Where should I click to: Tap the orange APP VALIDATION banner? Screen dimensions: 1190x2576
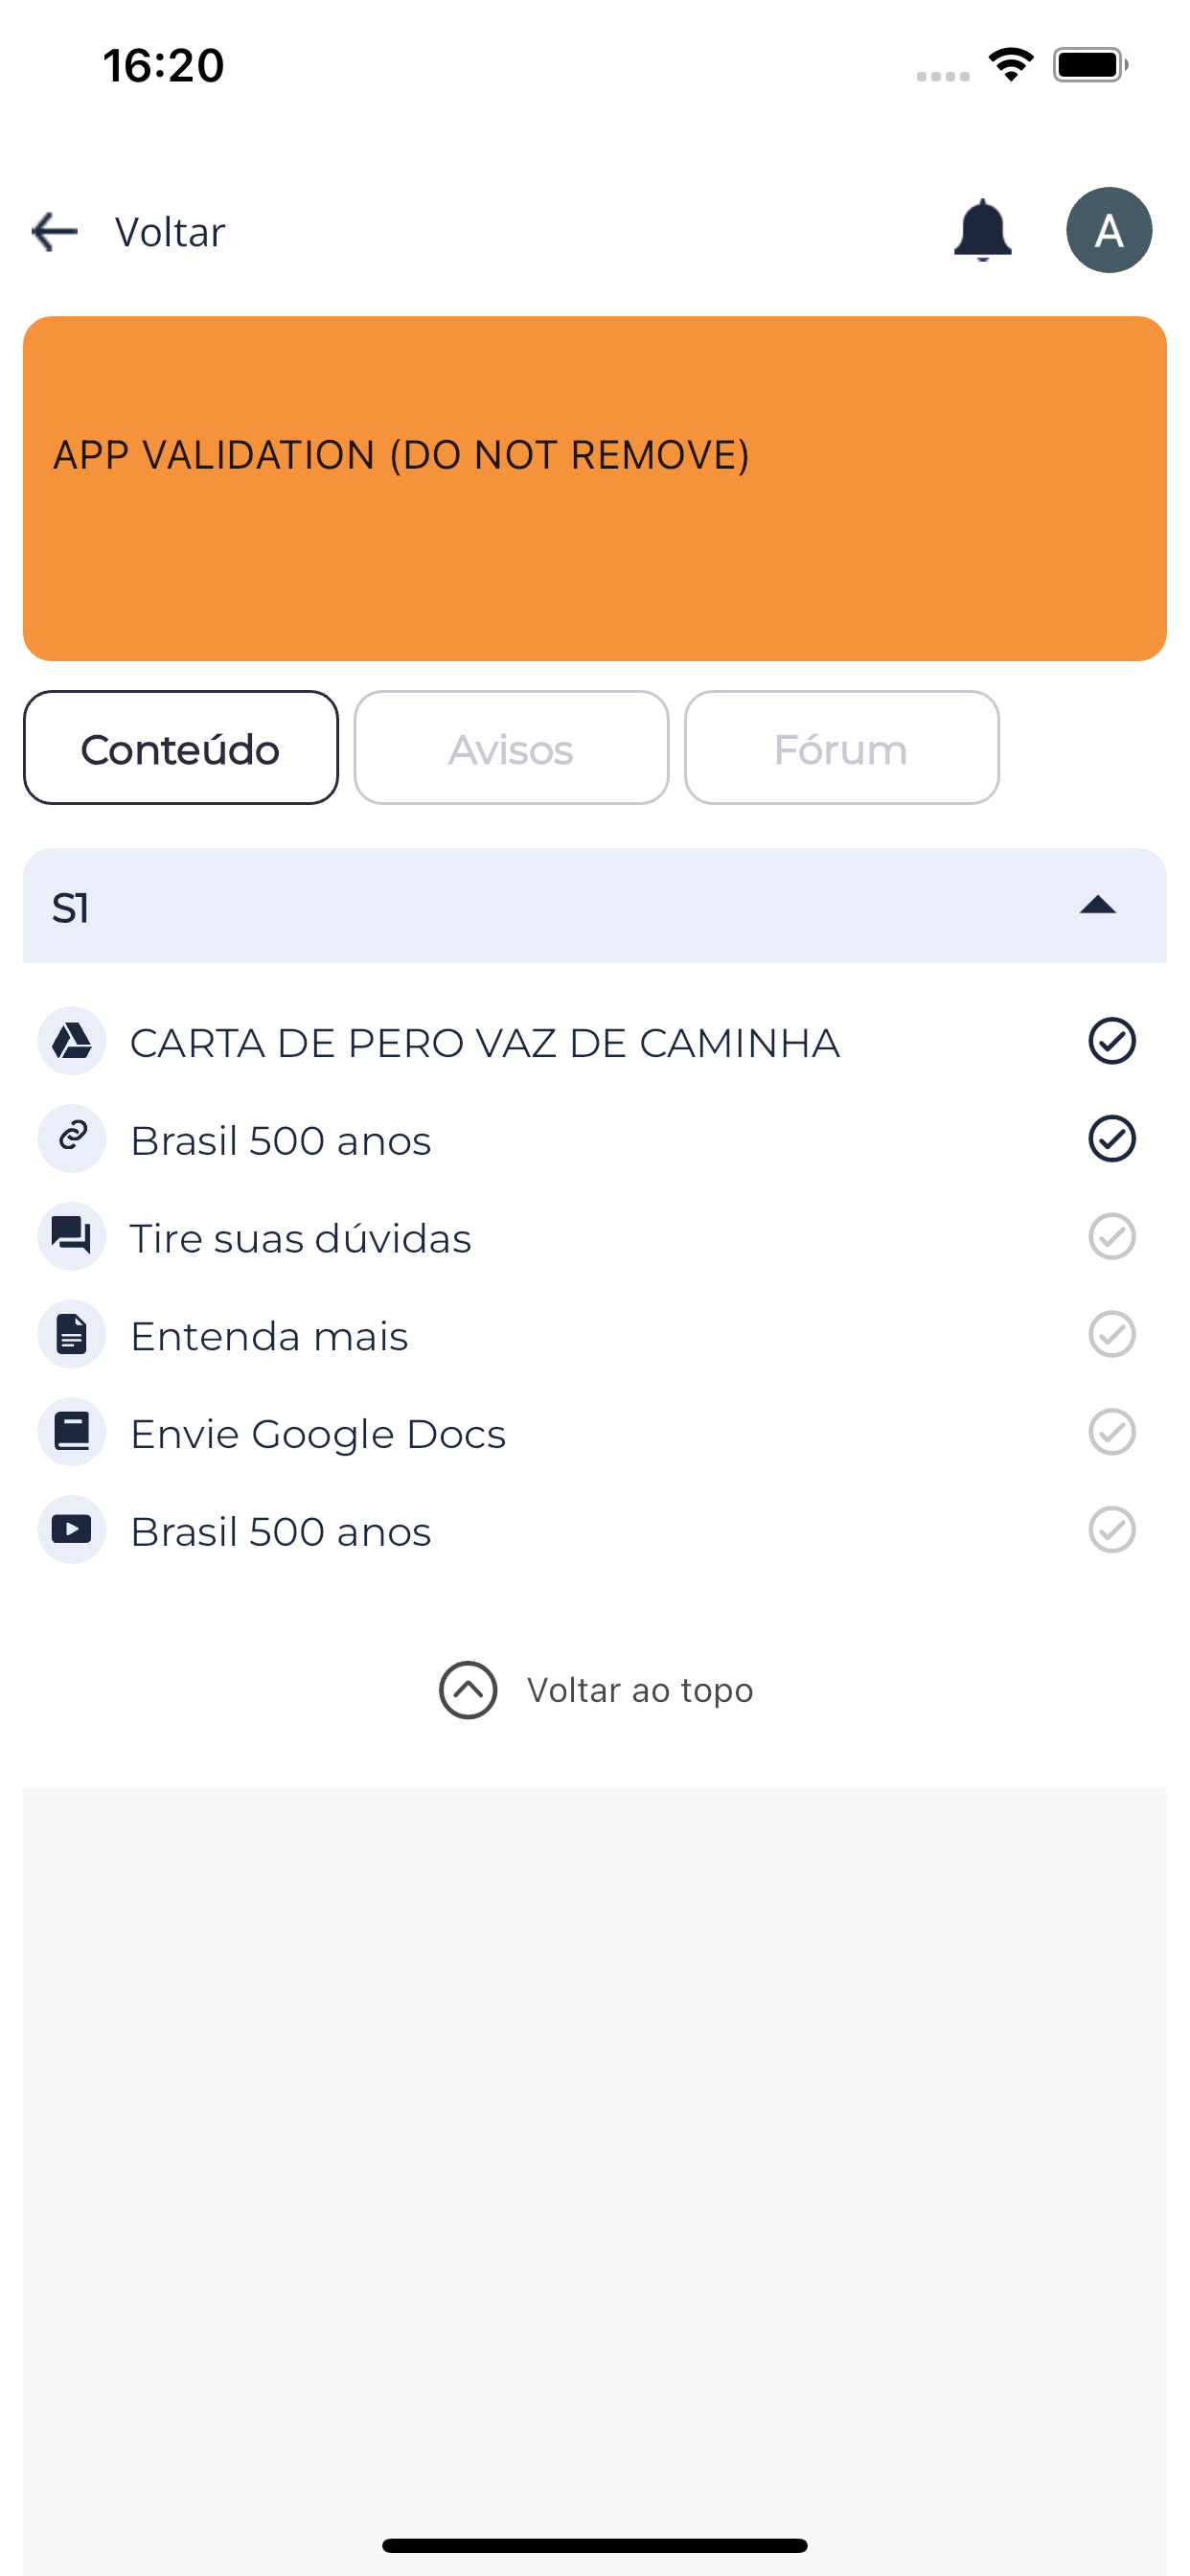[x=595, y=489]
